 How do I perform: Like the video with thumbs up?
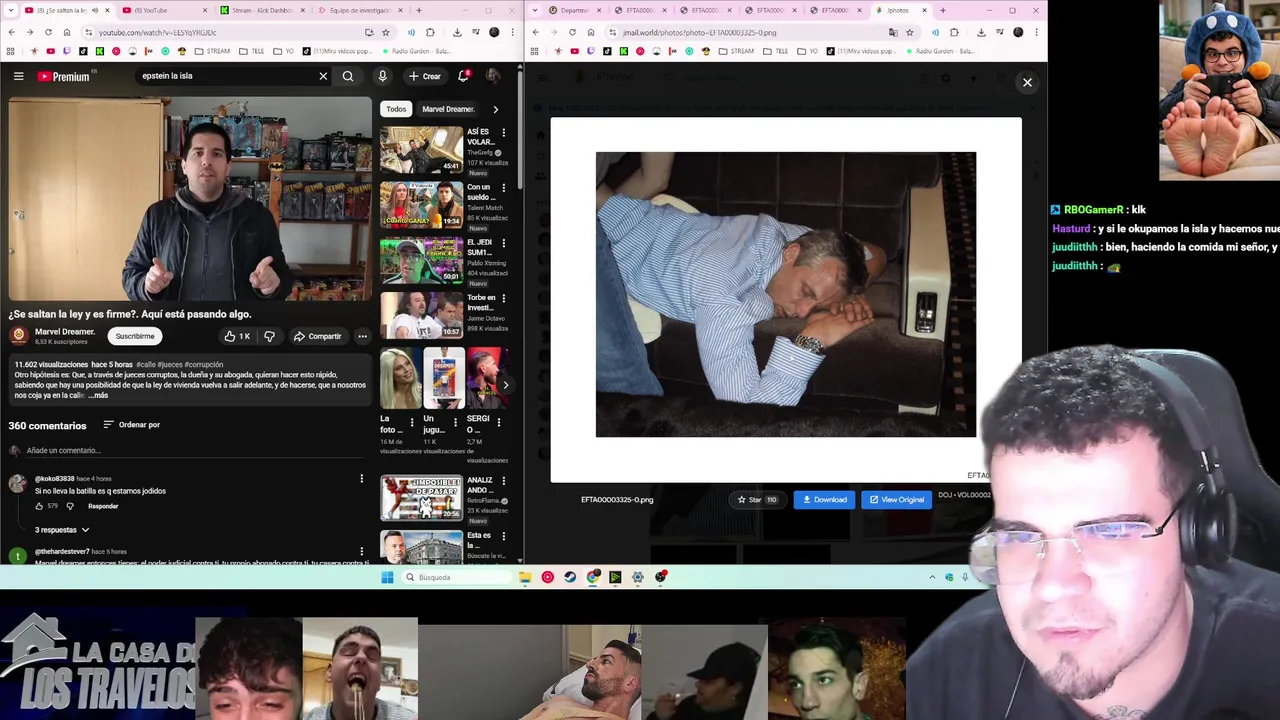pyautogui.click(x=237, y=336)
